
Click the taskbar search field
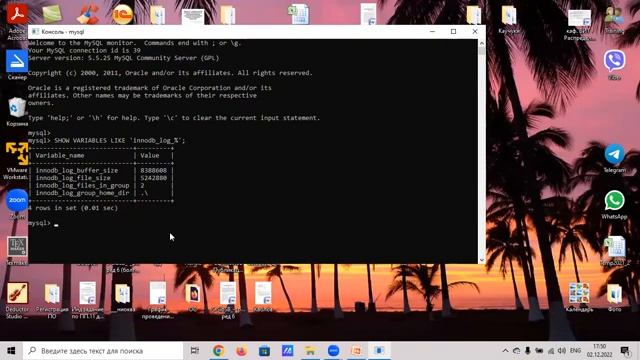click(103, 351)
